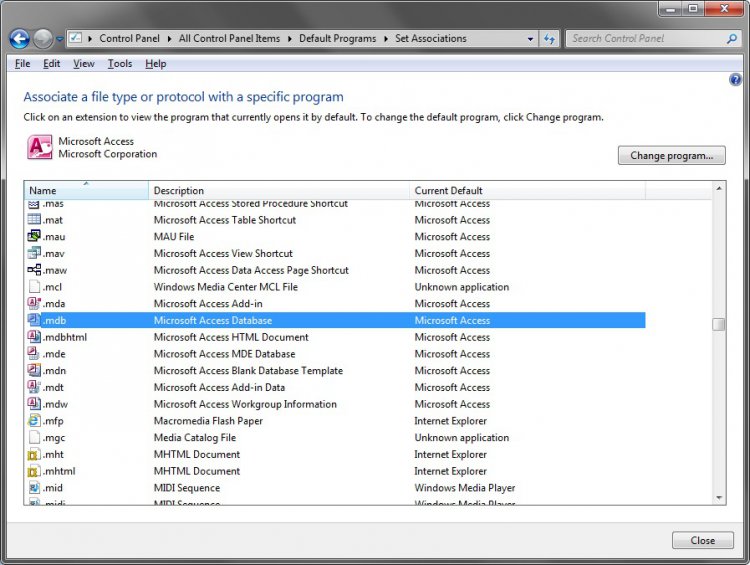Click Set Associations breadcrumb
Screen dimensions: 750x565
click(x=430, y=39)
